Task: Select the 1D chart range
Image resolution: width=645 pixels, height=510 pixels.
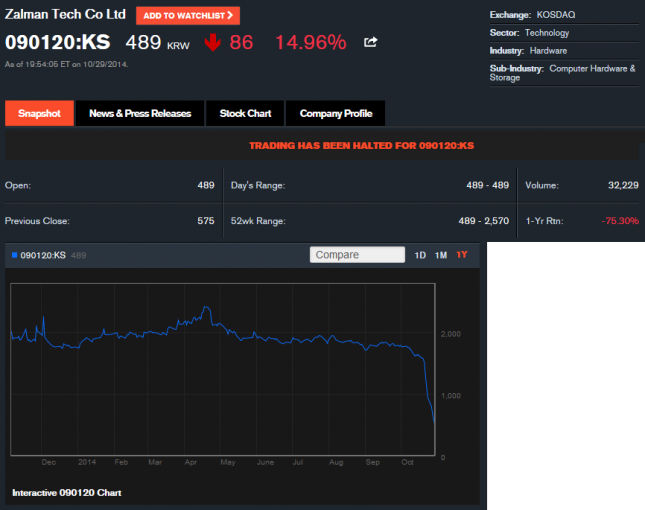Action: [420, 255]
